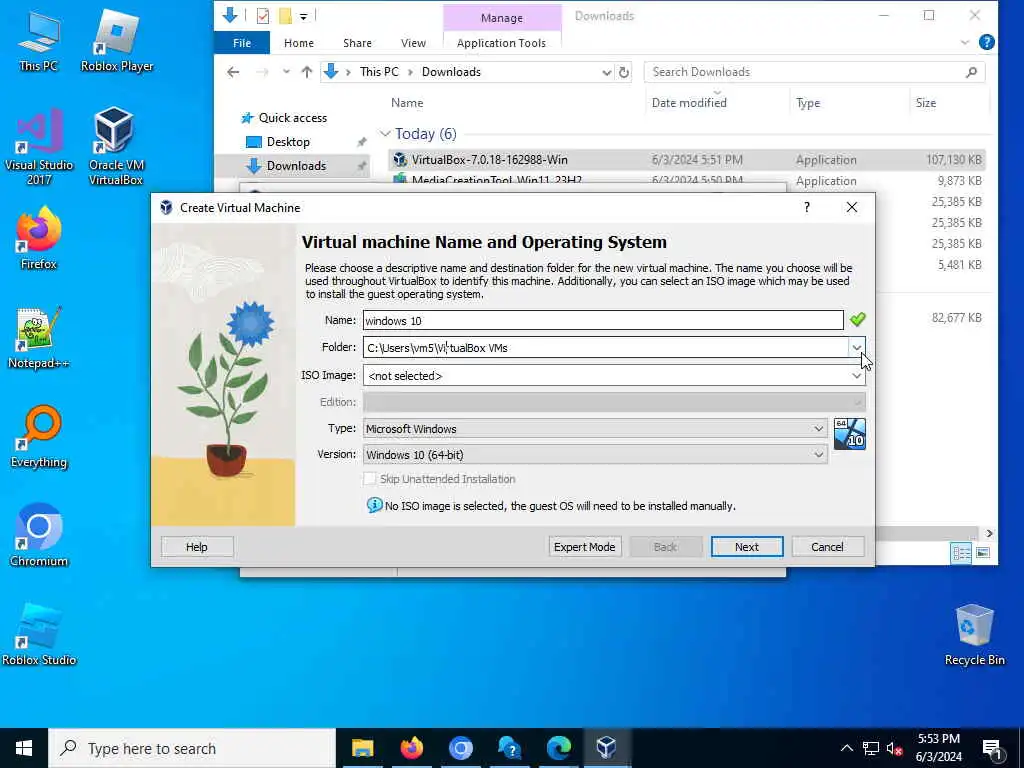Switch Explorer to large icons view

983,553
